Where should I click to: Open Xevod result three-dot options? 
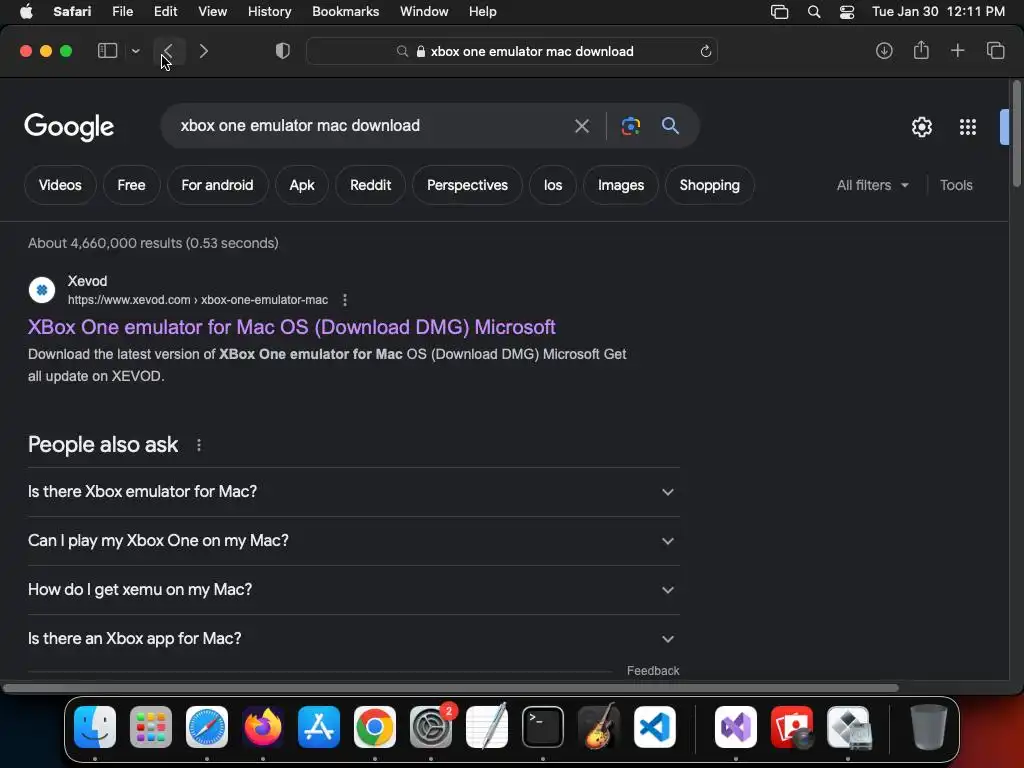(345, 300)
